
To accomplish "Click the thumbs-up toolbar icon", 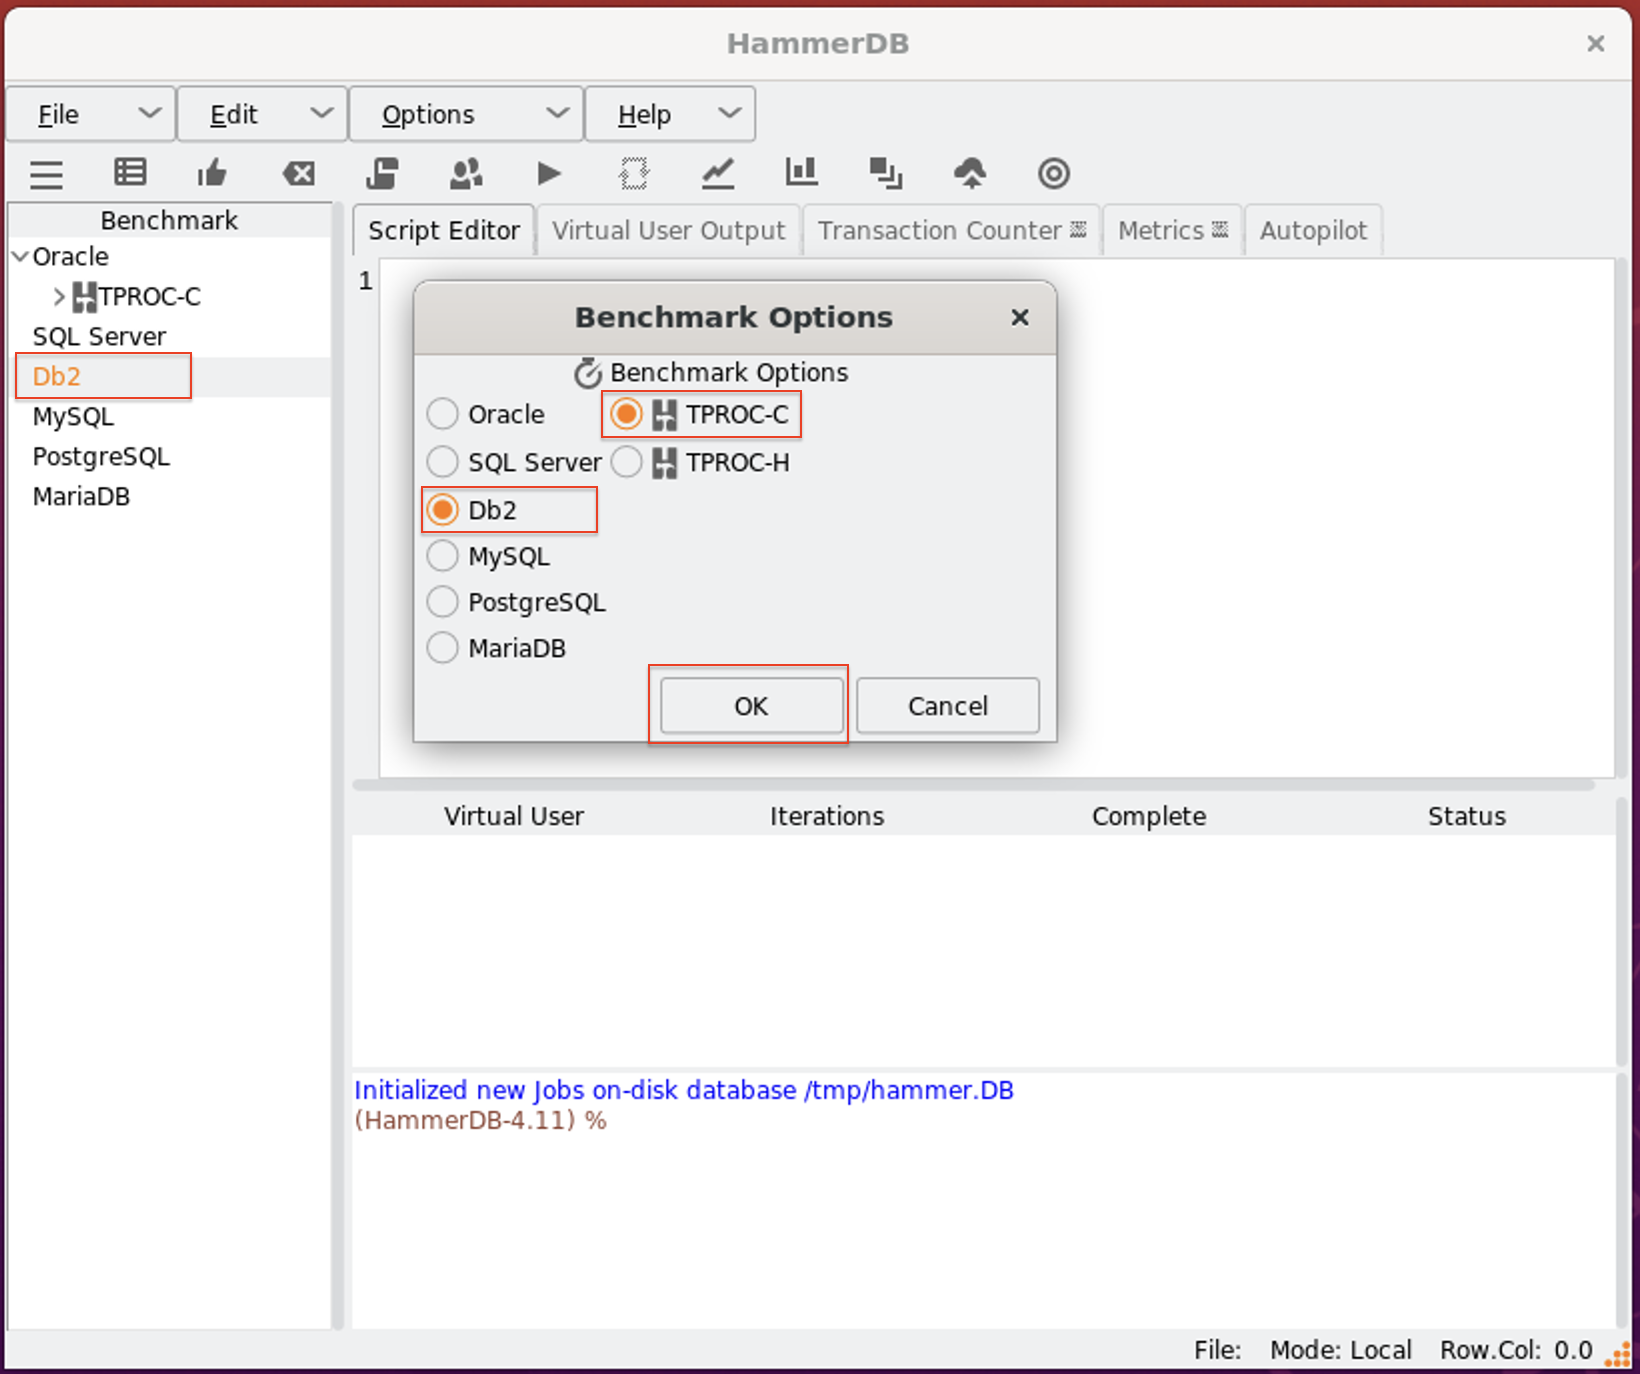I will pyautogui.click(x=213, y=173).
